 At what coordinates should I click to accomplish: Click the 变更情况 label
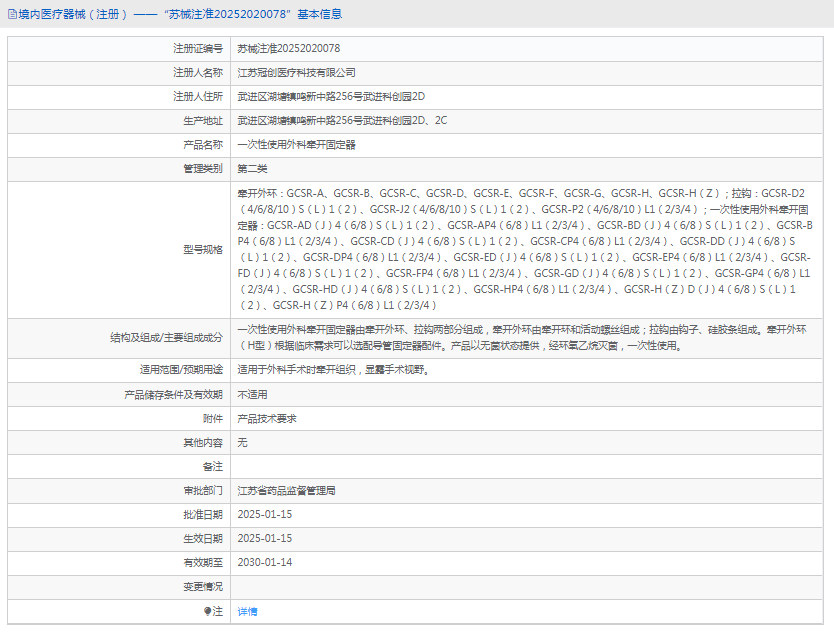click(x=203, y=586)
